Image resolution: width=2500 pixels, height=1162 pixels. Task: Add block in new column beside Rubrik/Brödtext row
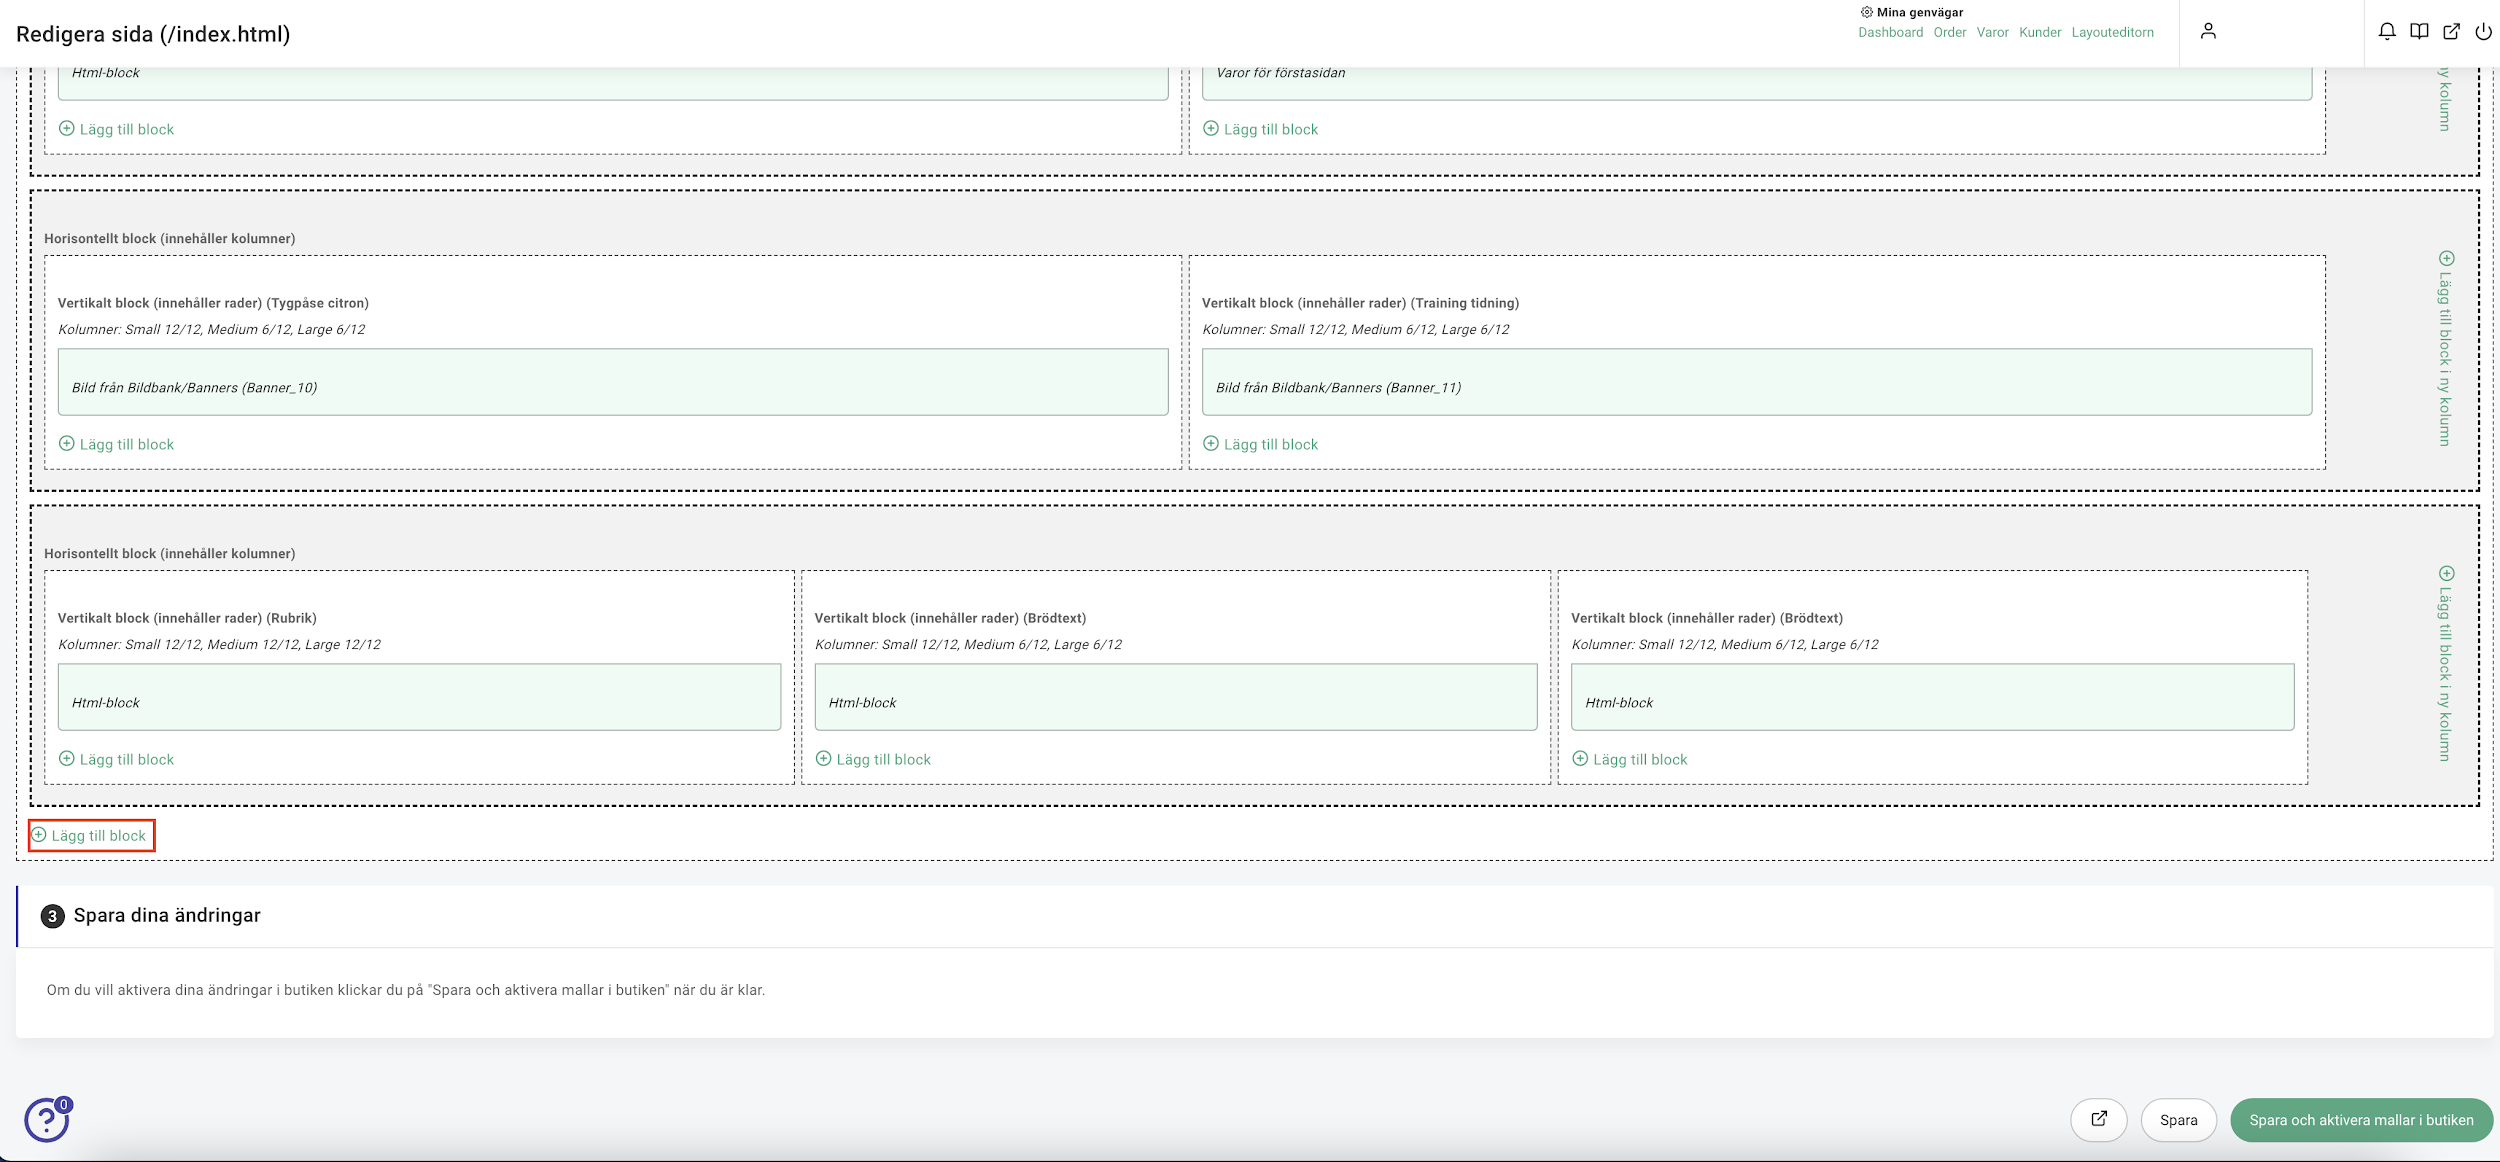pyautogui.click(x=2446, y=664)
